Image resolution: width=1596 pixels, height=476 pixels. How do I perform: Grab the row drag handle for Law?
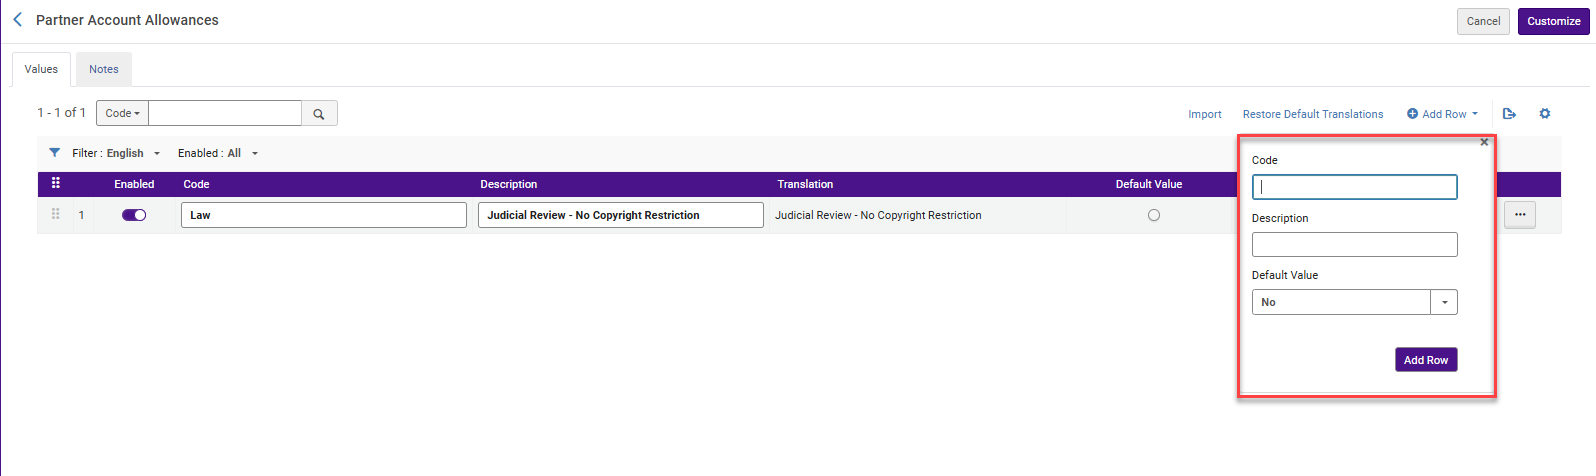pyautogui.click(x=56, y=214)
